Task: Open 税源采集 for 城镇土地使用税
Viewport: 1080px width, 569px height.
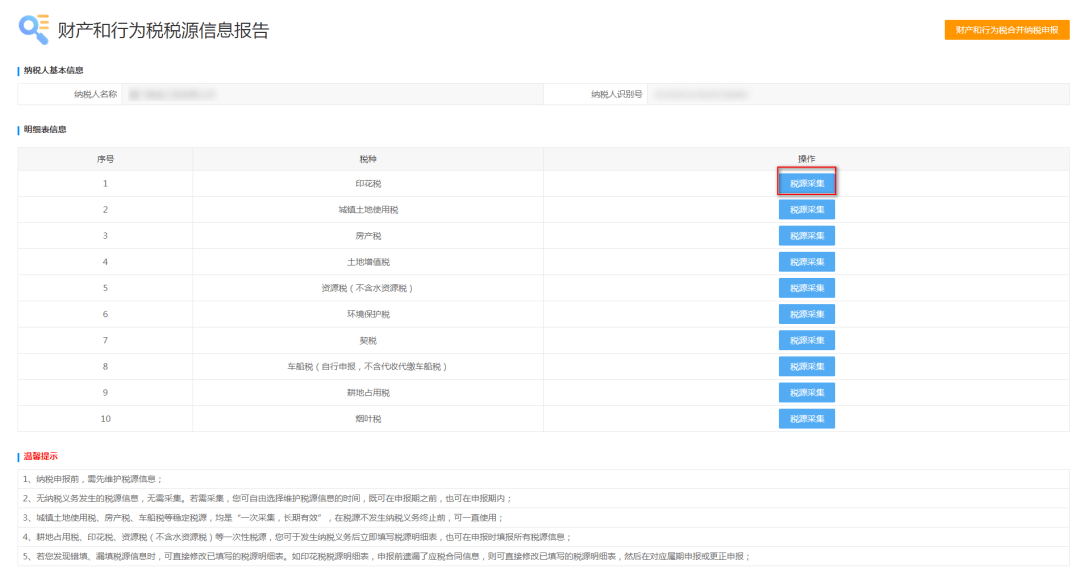Action: pos(806,210)
